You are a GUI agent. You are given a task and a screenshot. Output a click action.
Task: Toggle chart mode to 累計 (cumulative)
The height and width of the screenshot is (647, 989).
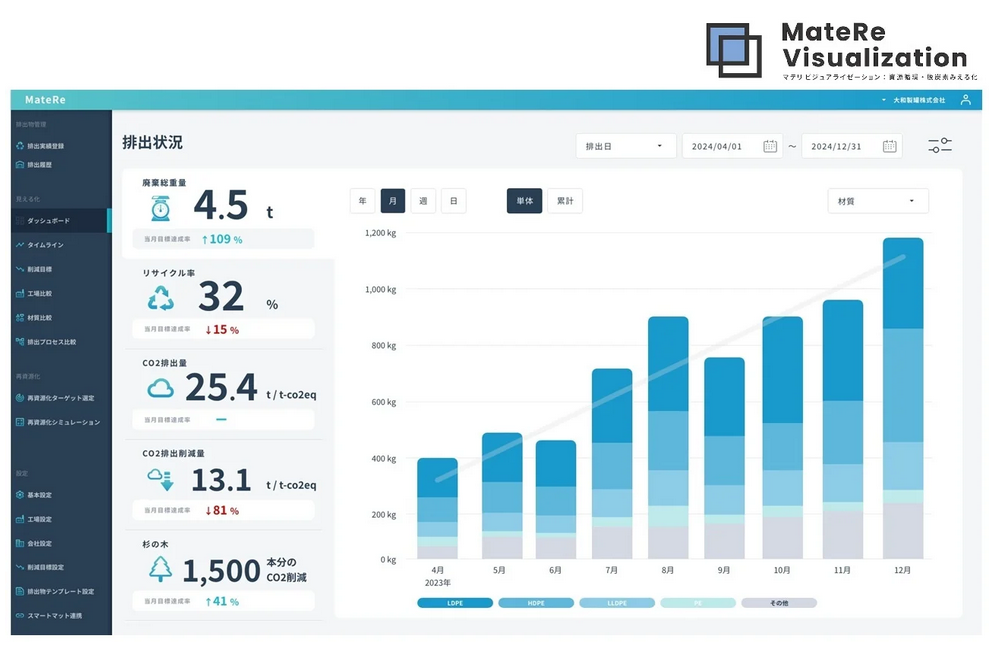click(x=565, y=201)
